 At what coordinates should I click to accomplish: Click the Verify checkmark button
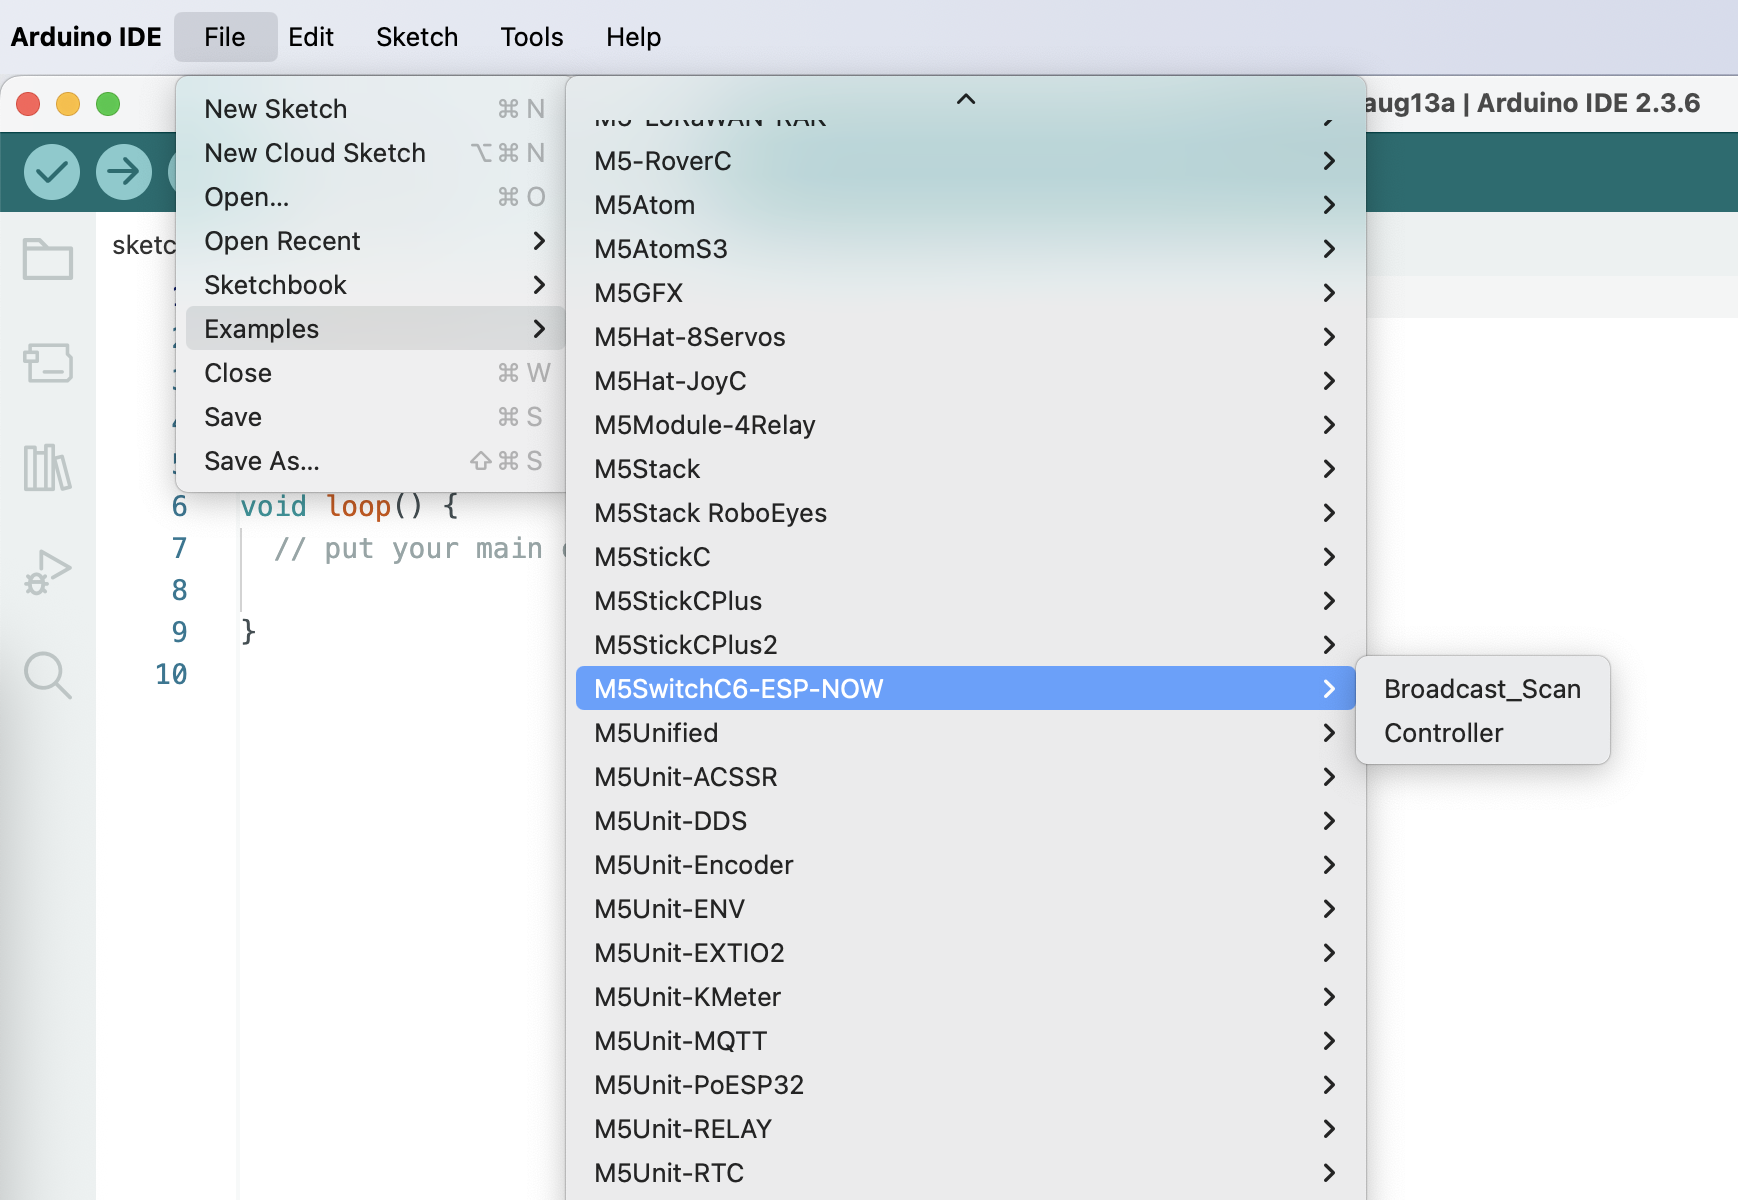pyautogui.click(x=52, y=172)
